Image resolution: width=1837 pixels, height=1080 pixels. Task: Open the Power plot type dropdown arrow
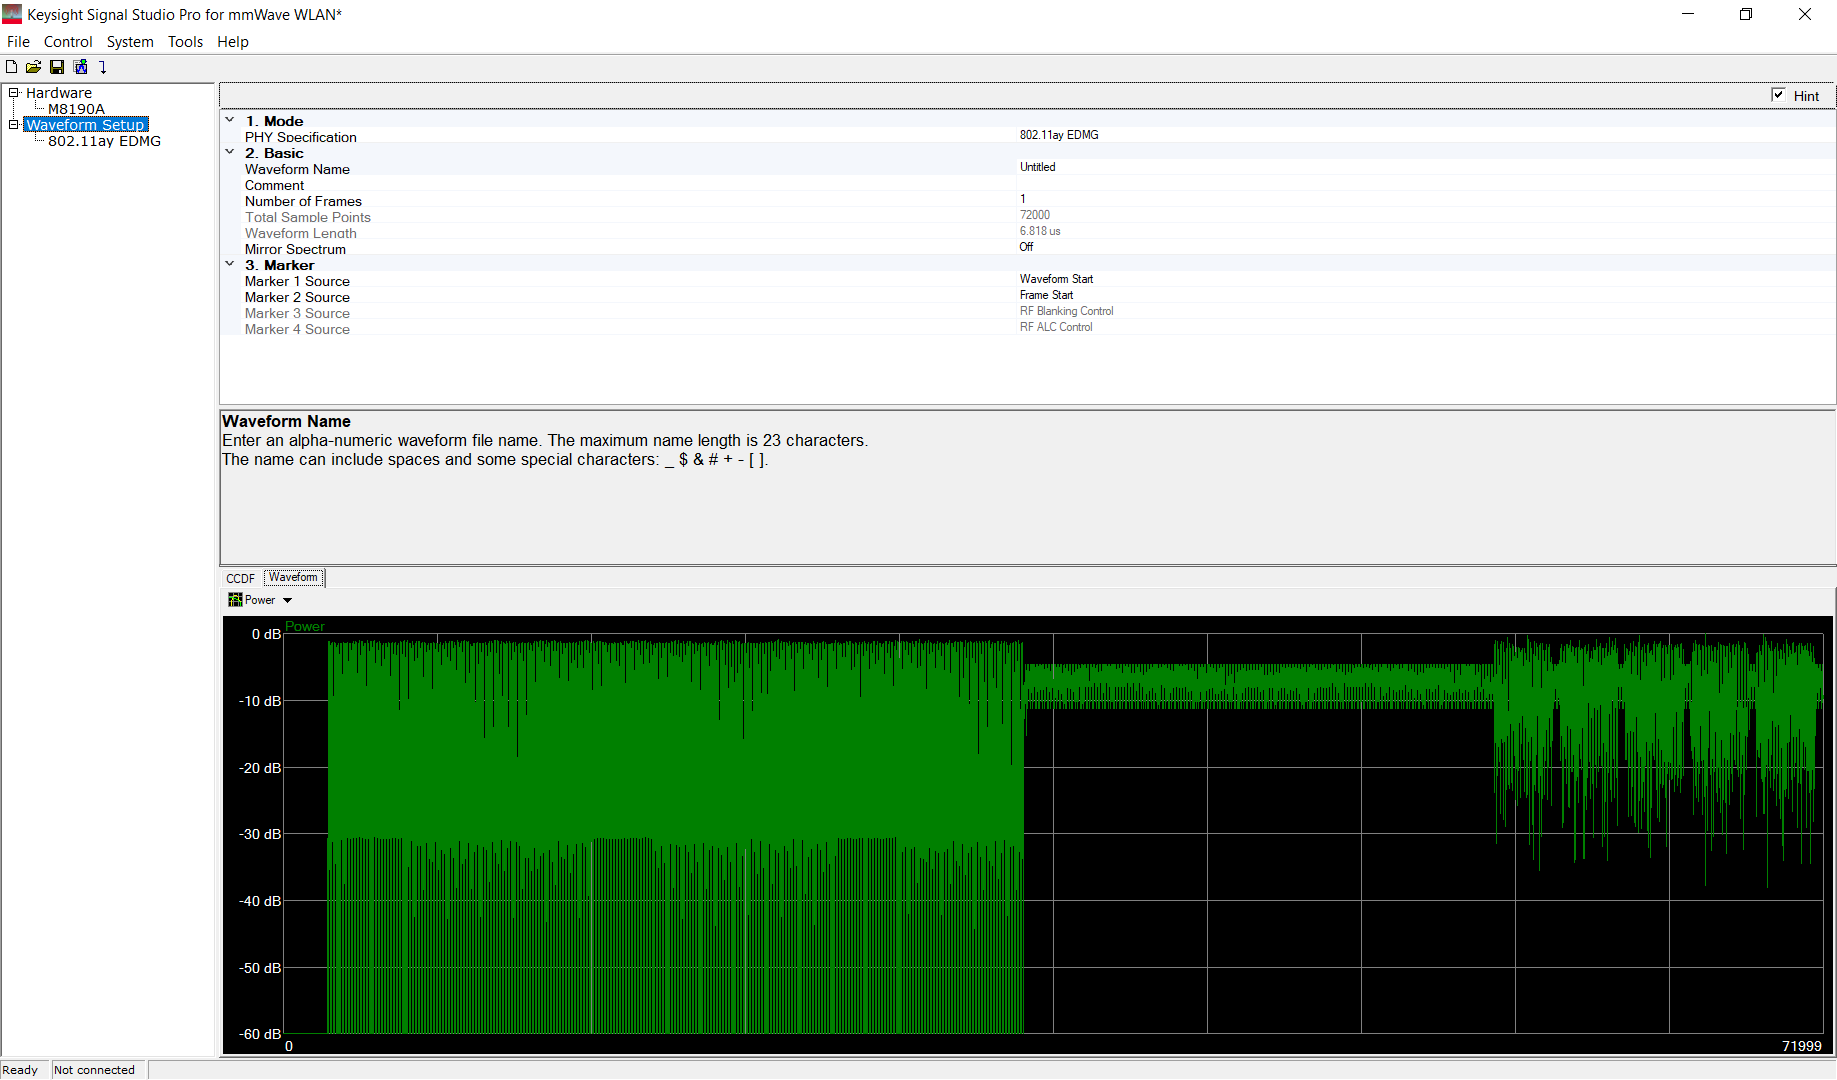pos(288,601)
